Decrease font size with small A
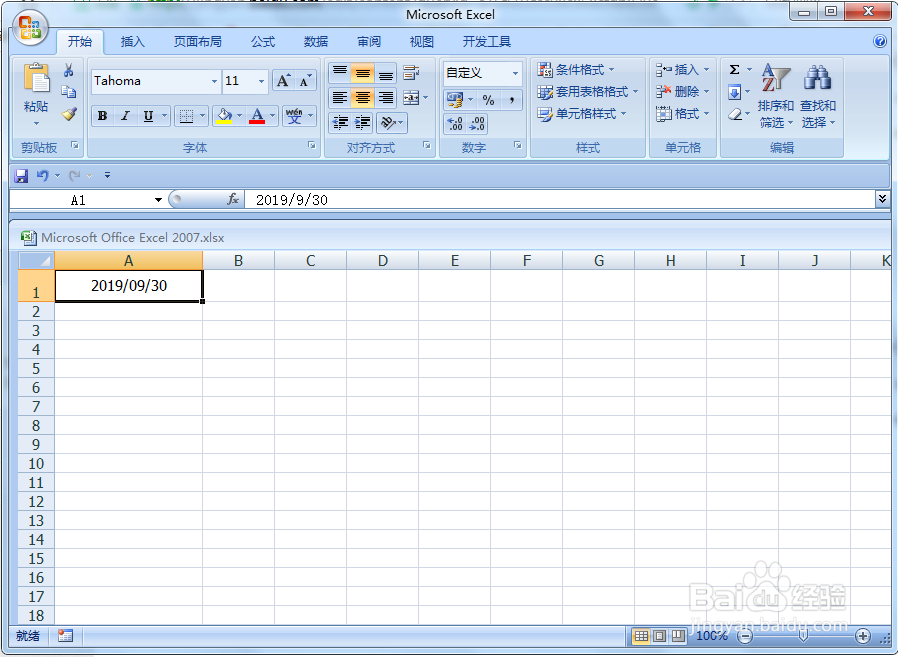The image size is (898, 657). (x=305, y=81)
